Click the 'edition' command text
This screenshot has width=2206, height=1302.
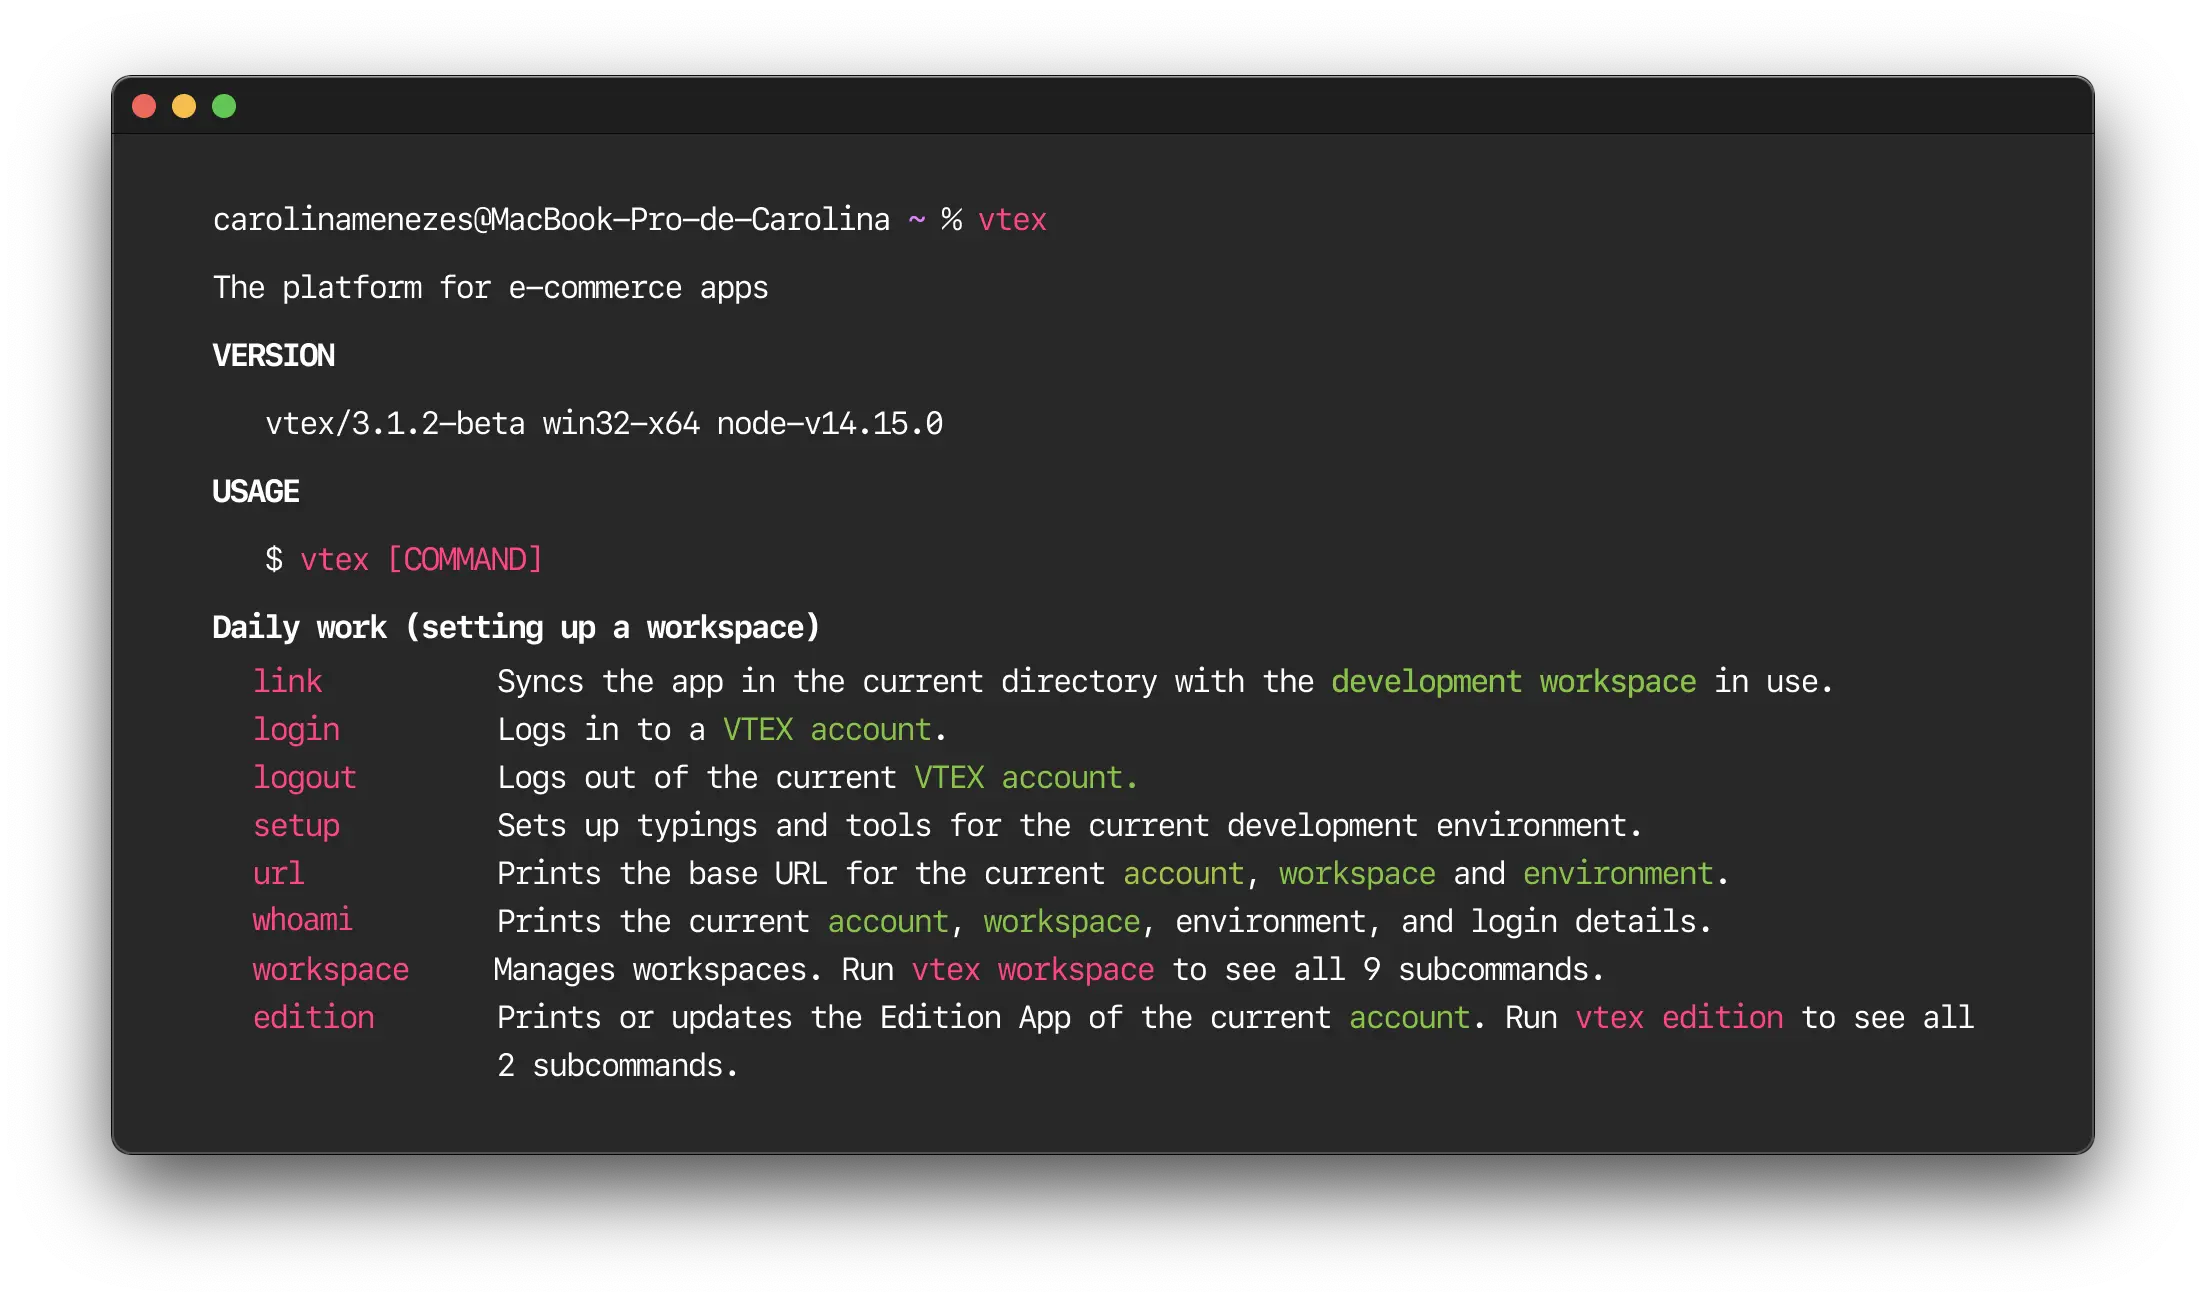pyautogui.click(x=313, y=1017)
